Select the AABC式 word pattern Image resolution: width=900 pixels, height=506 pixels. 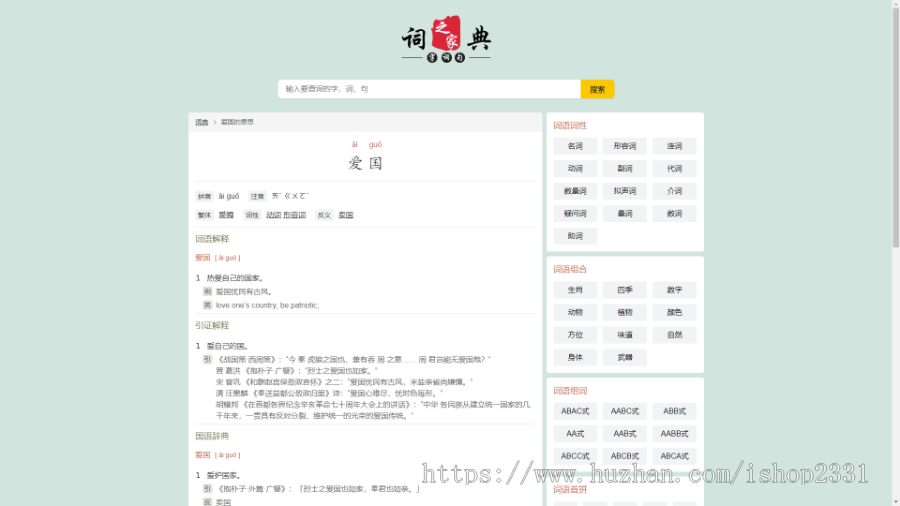pos(624,411)
